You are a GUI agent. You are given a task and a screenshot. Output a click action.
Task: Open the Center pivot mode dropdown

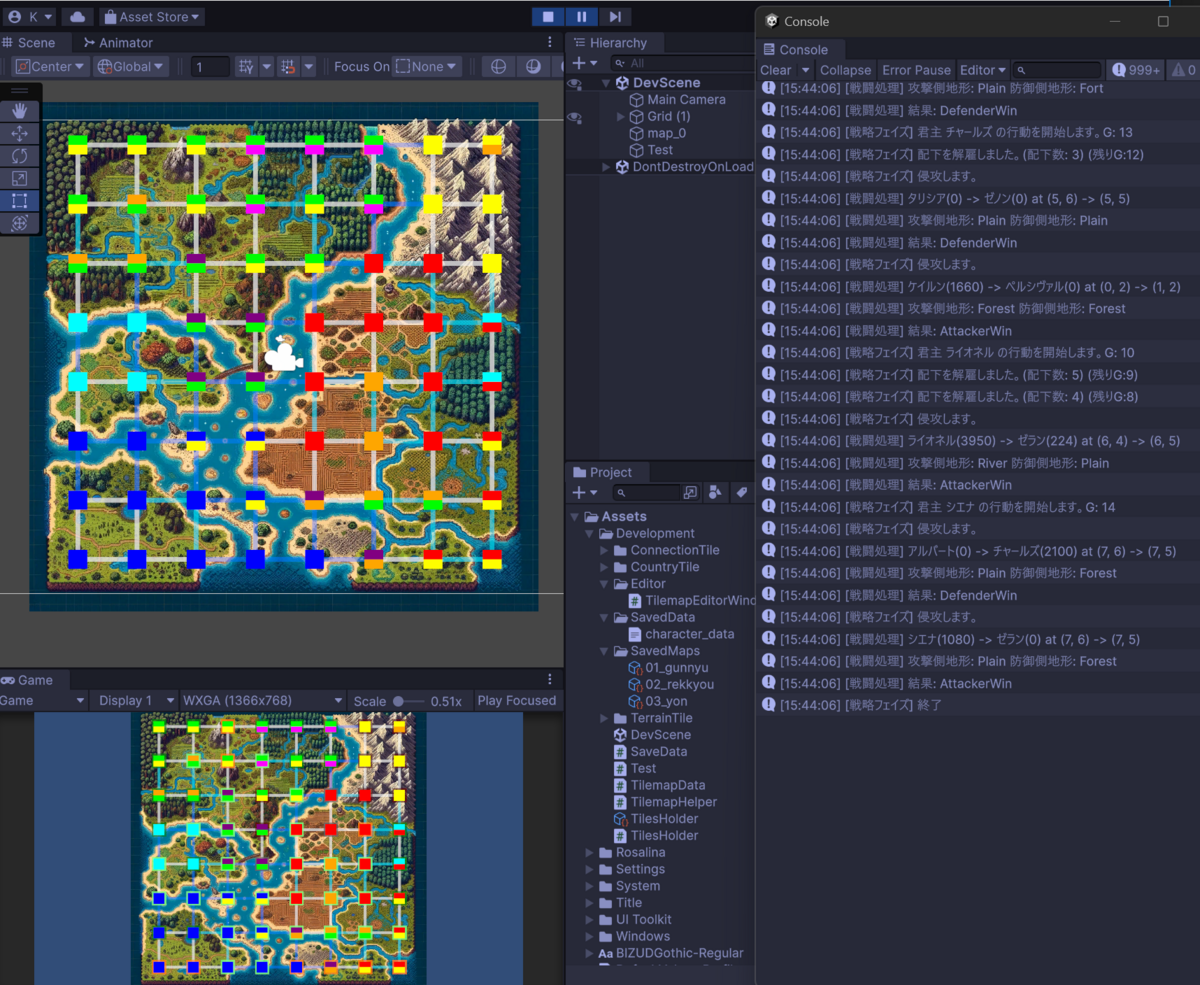point(50,66)
